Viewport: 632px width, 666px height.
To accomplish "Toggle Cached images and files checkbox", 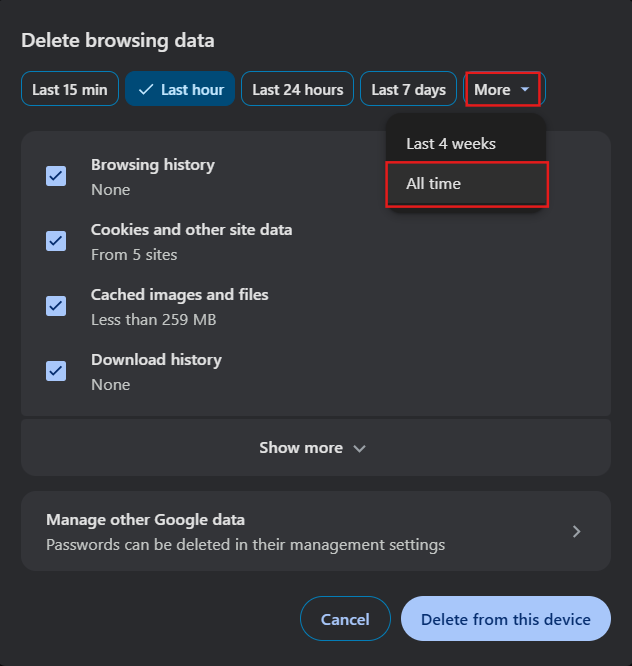I will [x=56, y=306].
